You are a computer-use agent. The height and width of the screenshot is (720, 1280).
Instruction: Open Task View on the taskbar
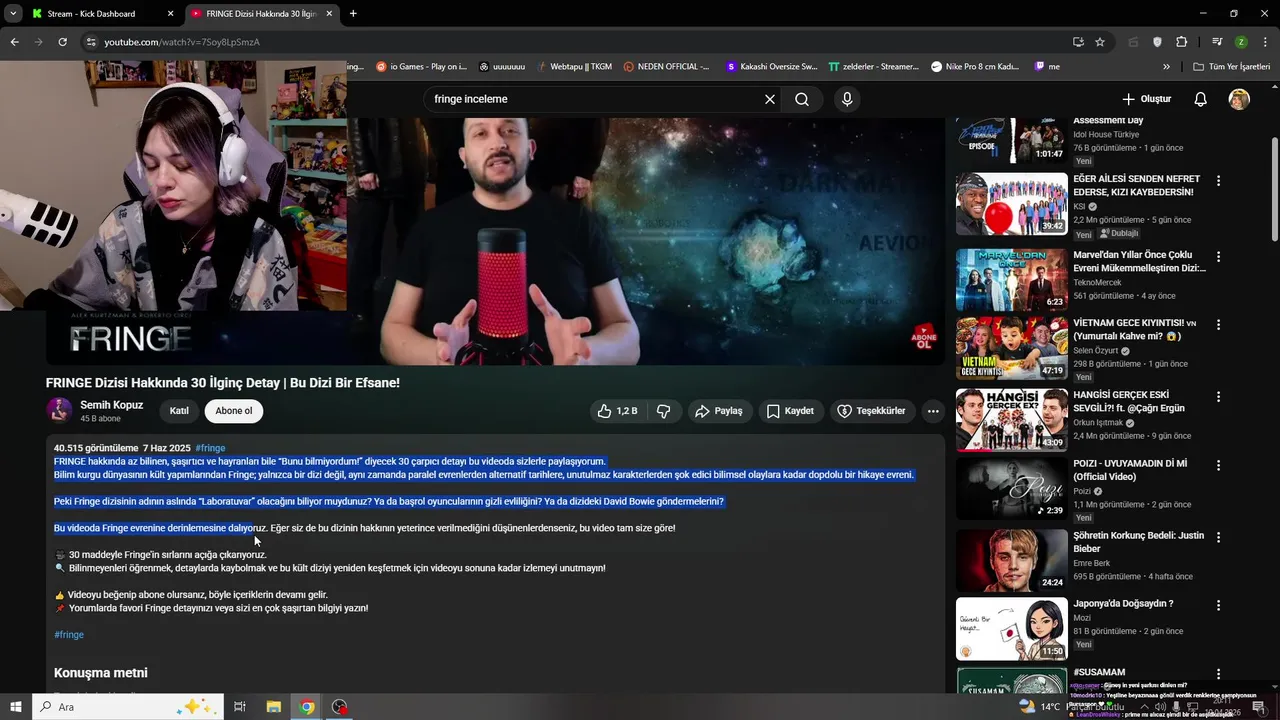pyautogui.click(x=240, y=707)
